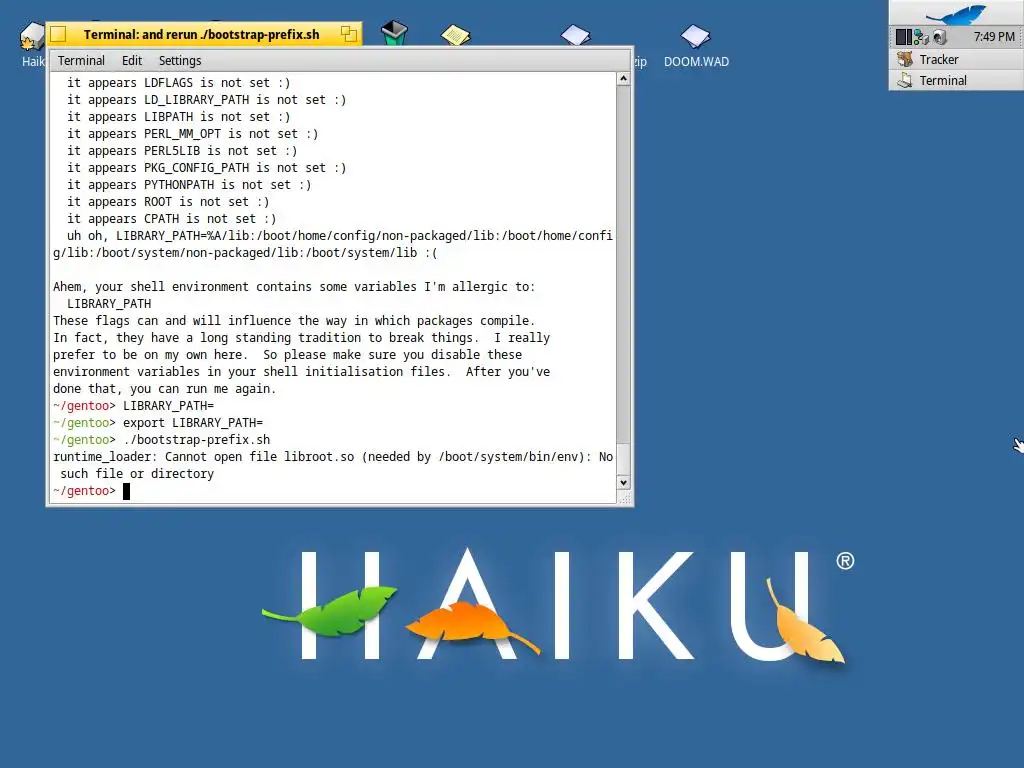The image size is (1024, 768).
Task: Click the DOOM.WAD file label
Action: coord(696,61)
